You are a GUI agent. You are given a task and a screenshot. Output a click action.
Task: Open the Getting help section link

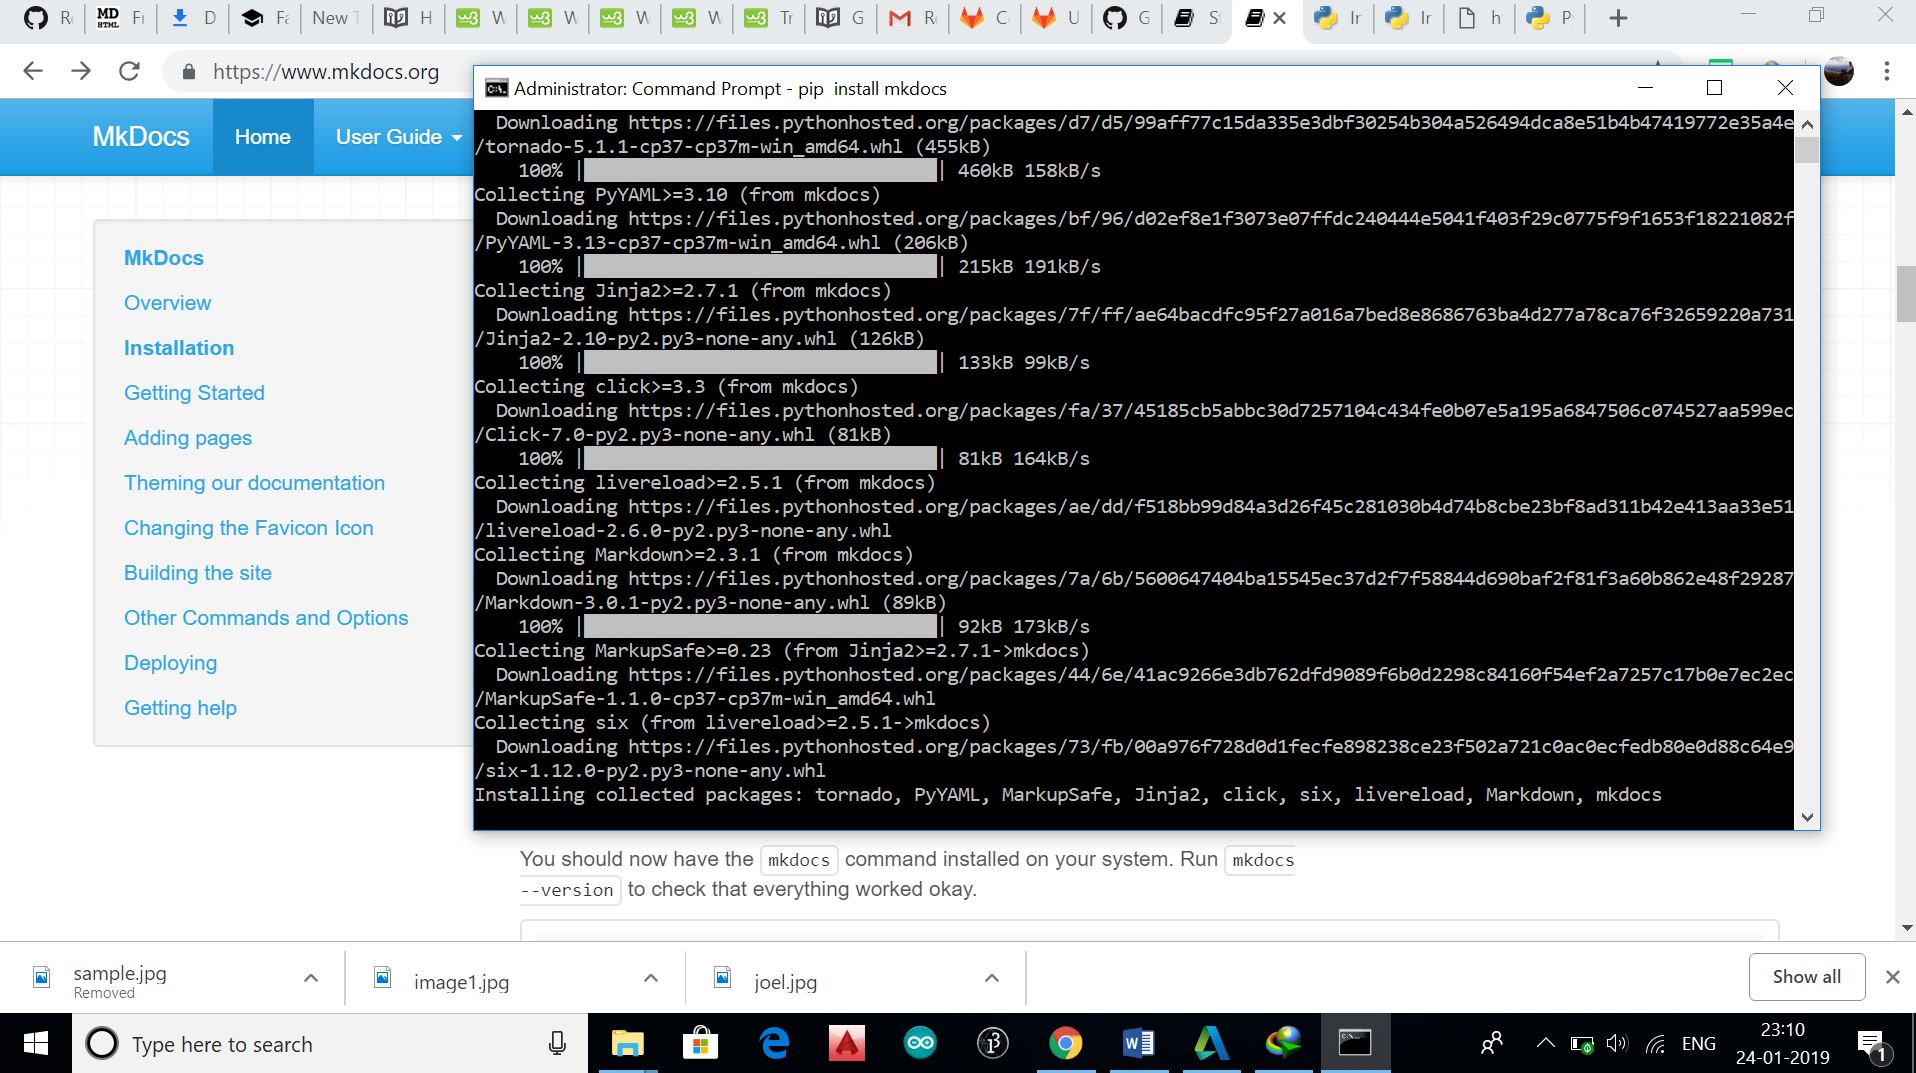point(180,708)
